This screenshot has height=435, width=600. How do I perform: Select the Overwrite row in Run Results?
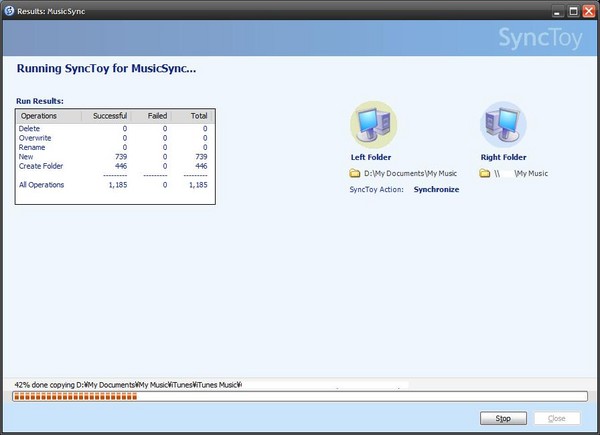[115, 138]
